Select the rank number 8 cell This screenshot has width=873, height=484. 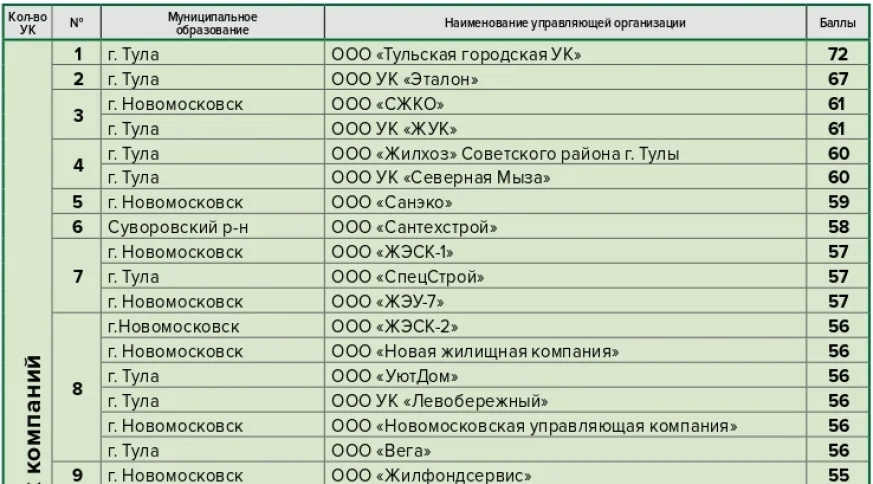[78, 388]
